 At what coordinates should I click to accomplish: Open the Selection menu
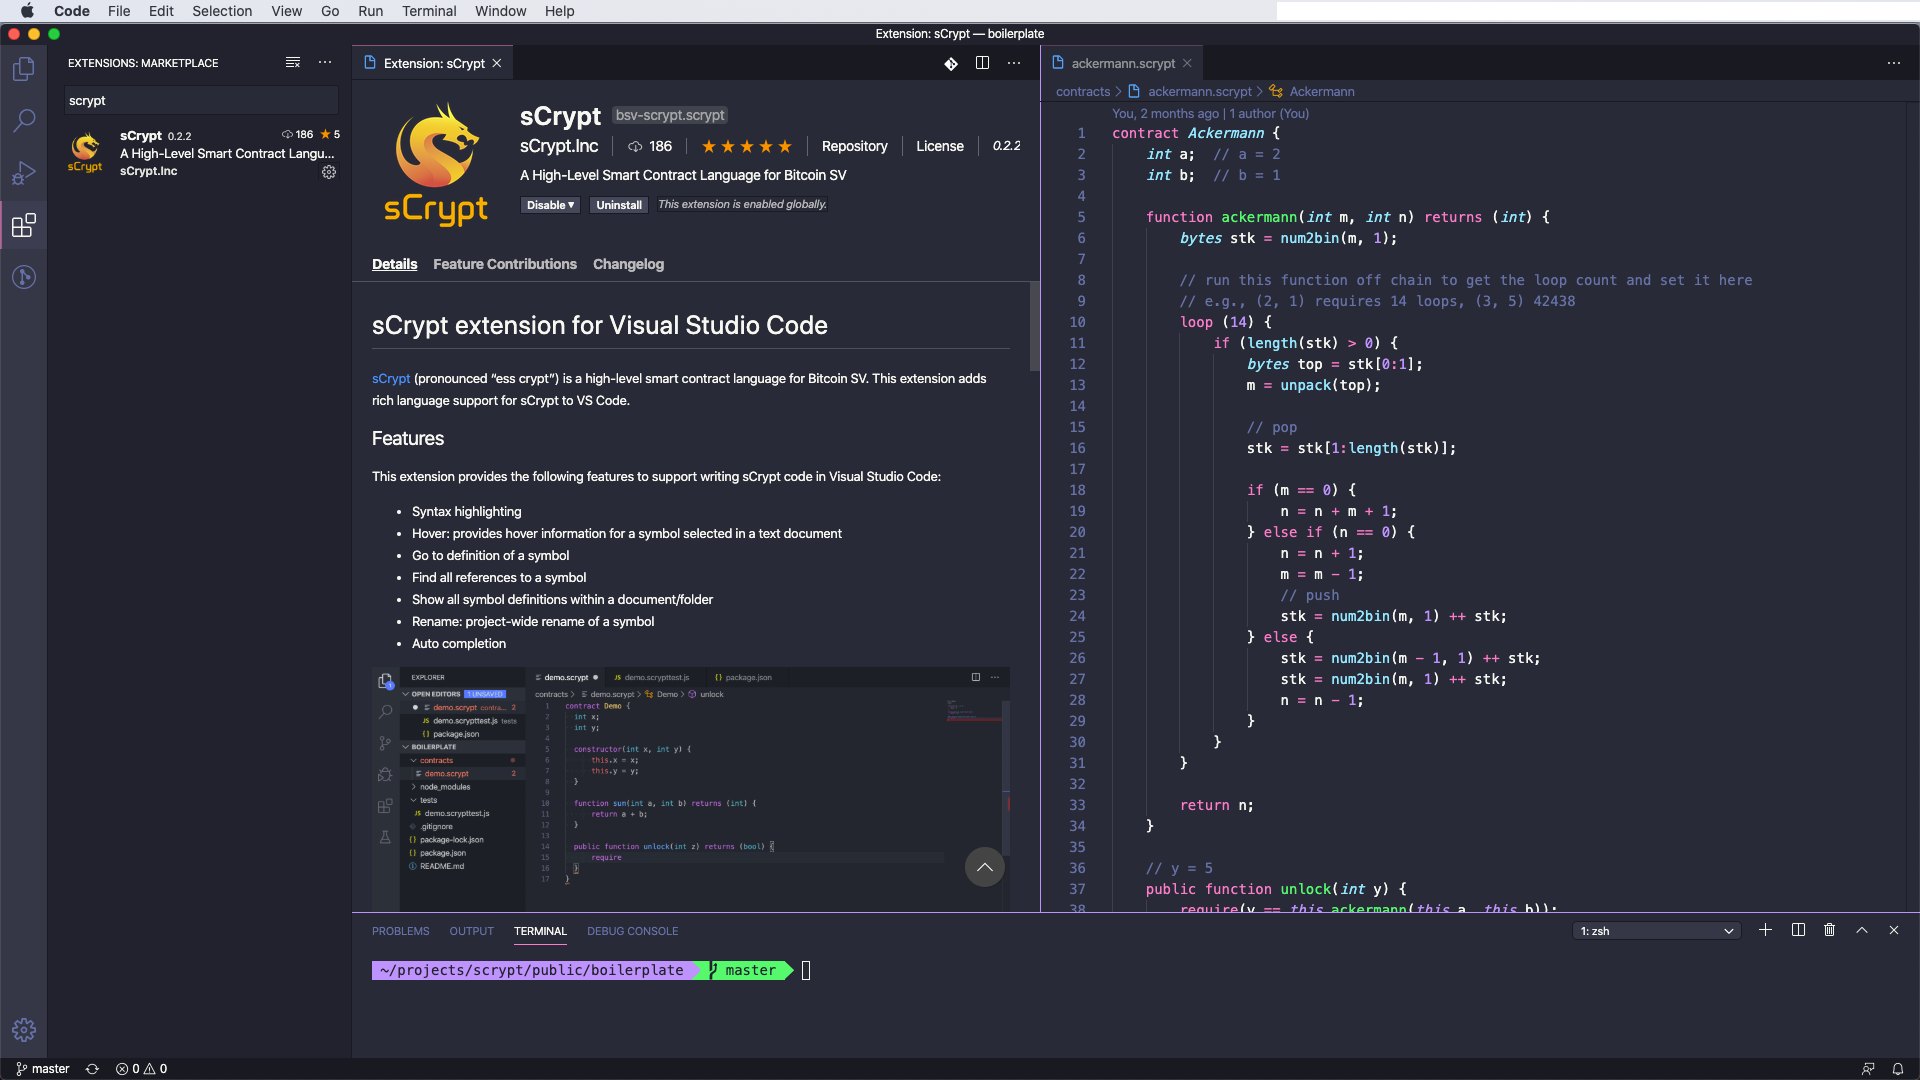222,11
